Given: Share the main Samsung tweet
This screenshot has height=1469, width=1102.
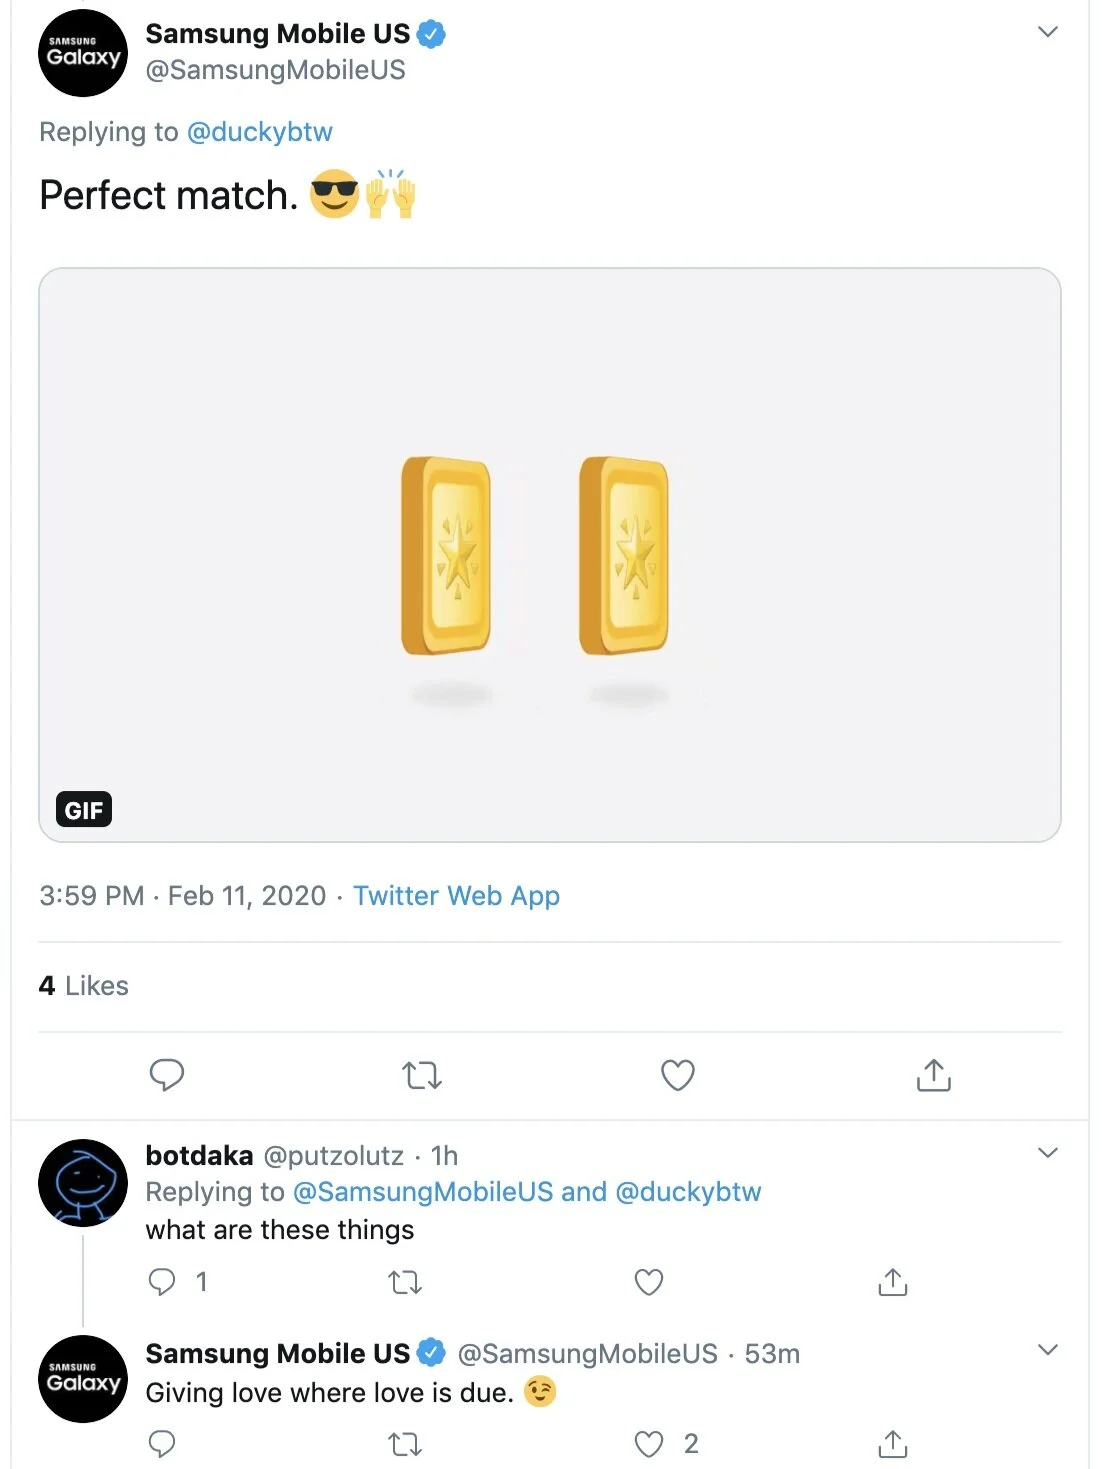Looking at the screenshot, I should [933, 1075].
